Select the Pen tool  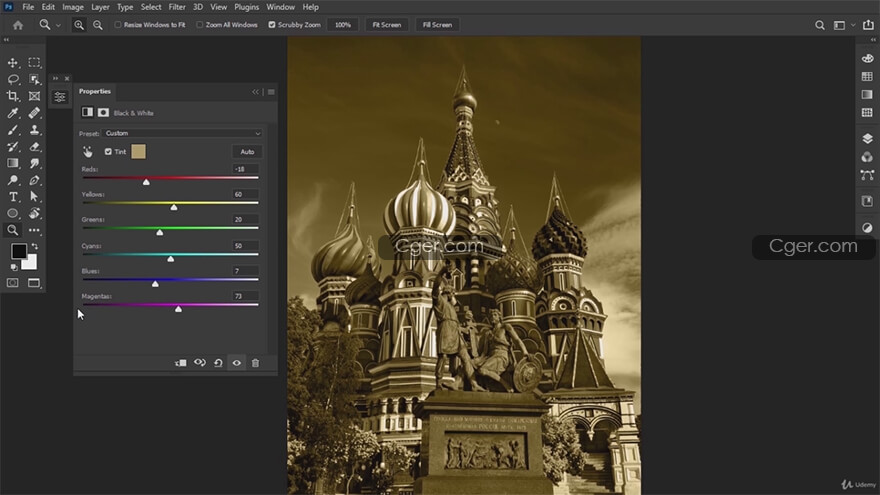coord(34,180)
